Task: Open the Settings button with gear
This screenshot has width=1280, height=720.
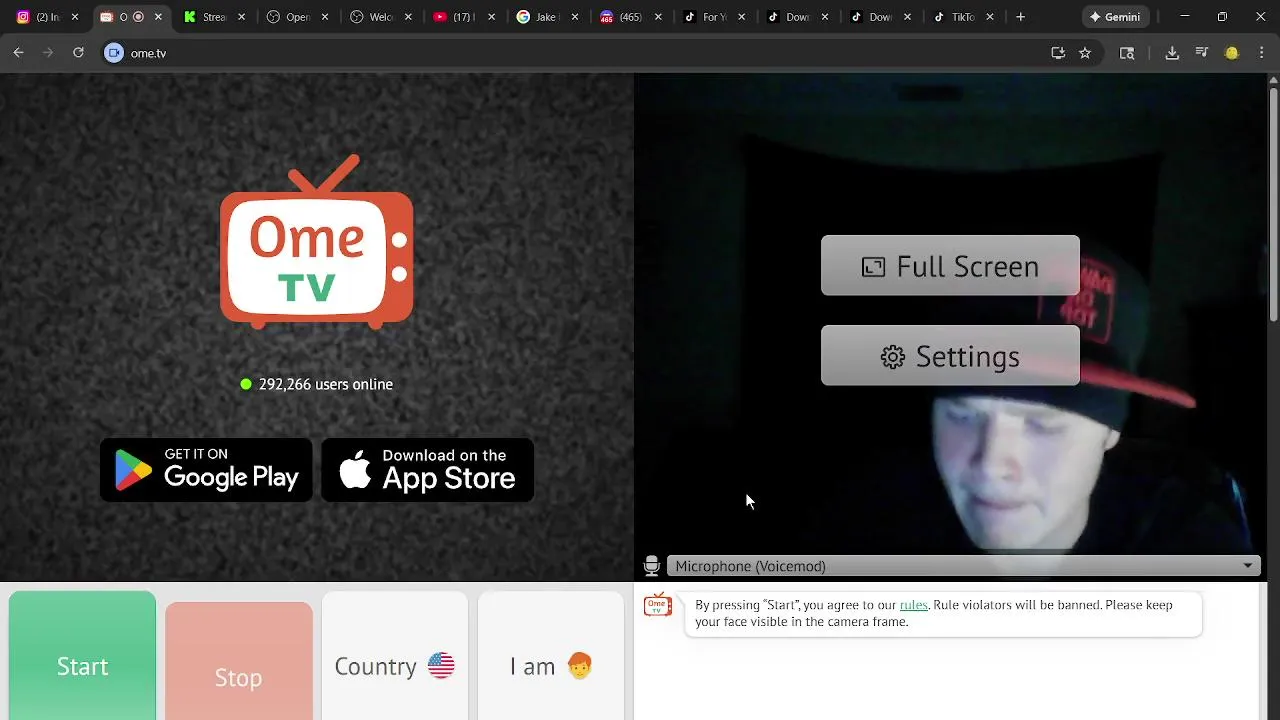Action: coord(950,356)
